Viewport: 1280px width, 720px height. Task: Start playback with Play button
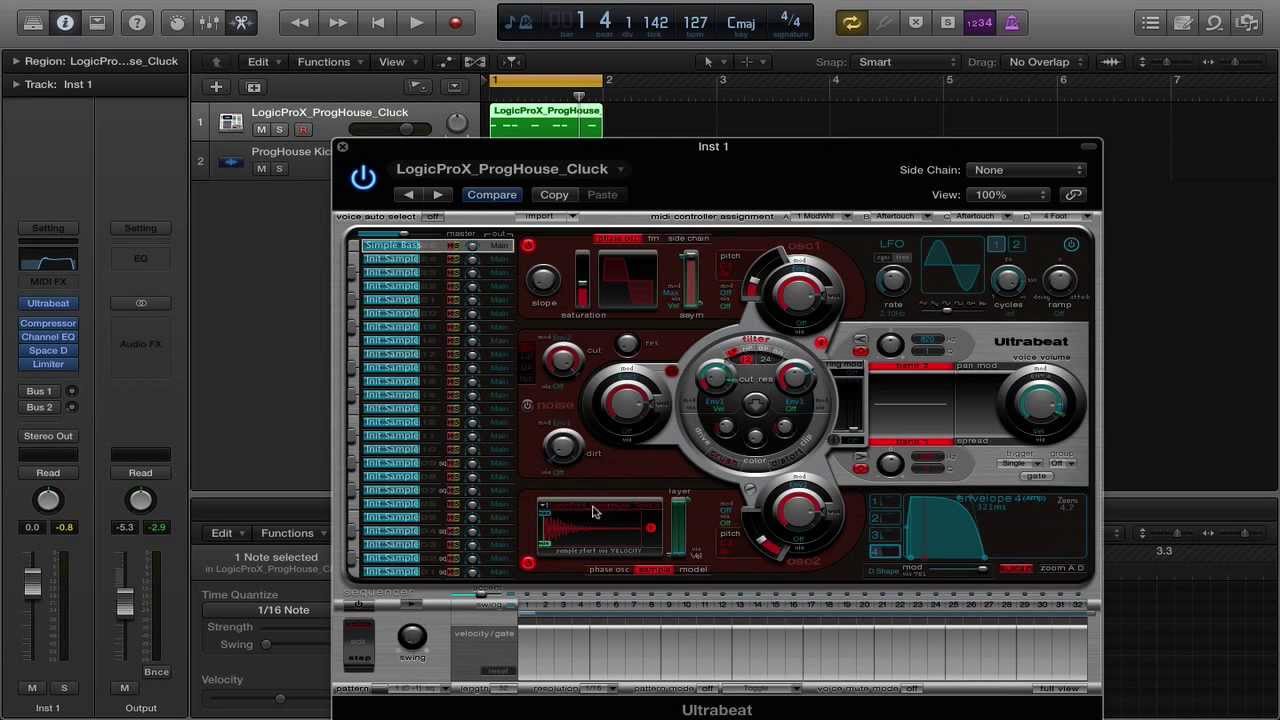[416, 22]
